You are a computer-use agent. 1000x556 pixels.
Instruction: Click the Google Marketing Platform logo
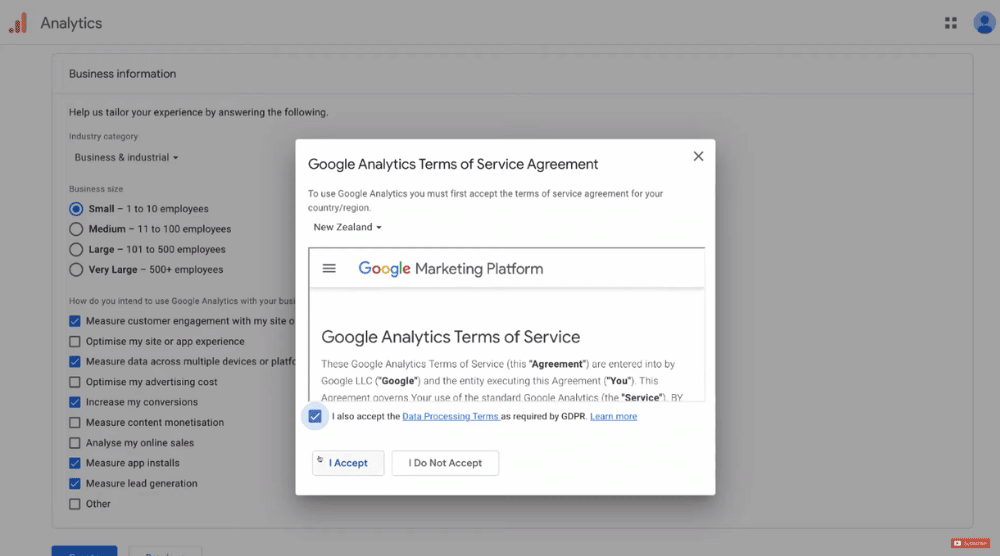point(450,268)
